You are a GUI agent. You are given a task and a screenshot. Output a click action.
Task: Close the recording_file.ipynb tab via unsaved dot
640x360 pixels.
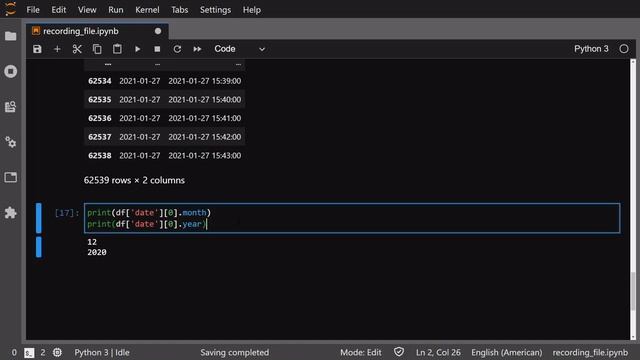[x=158, y=31]
